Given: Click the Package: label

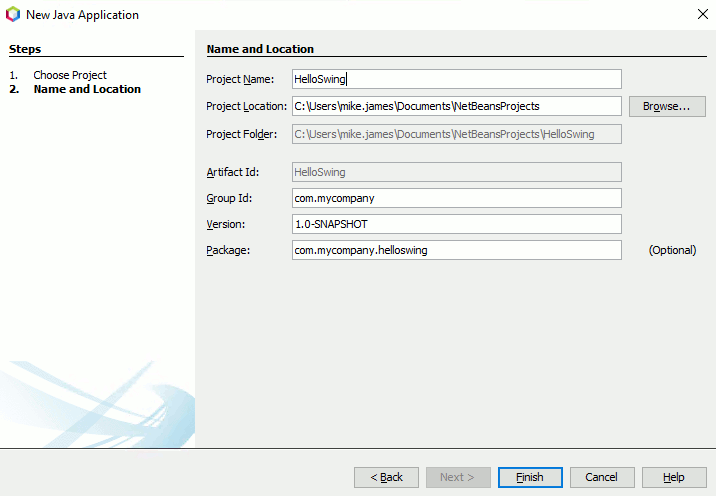Looking at the screenshot, I should pyautogui.click(x=228, y=250).
